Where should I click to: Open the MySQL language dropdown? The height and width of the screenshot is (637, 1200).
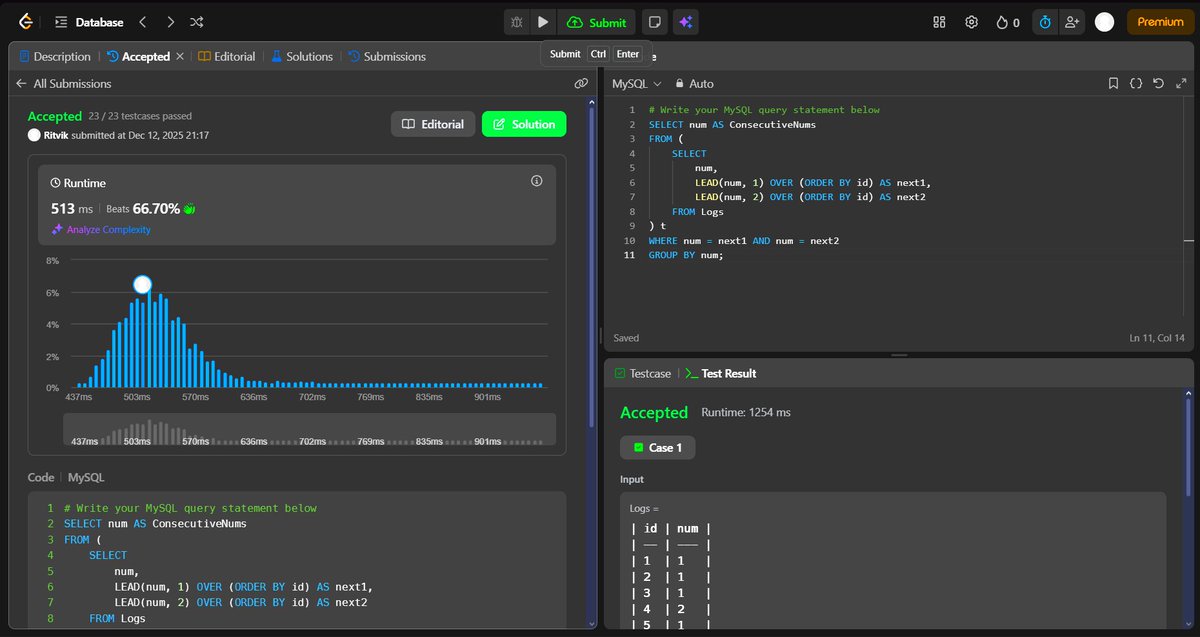(x=637, y=84)
